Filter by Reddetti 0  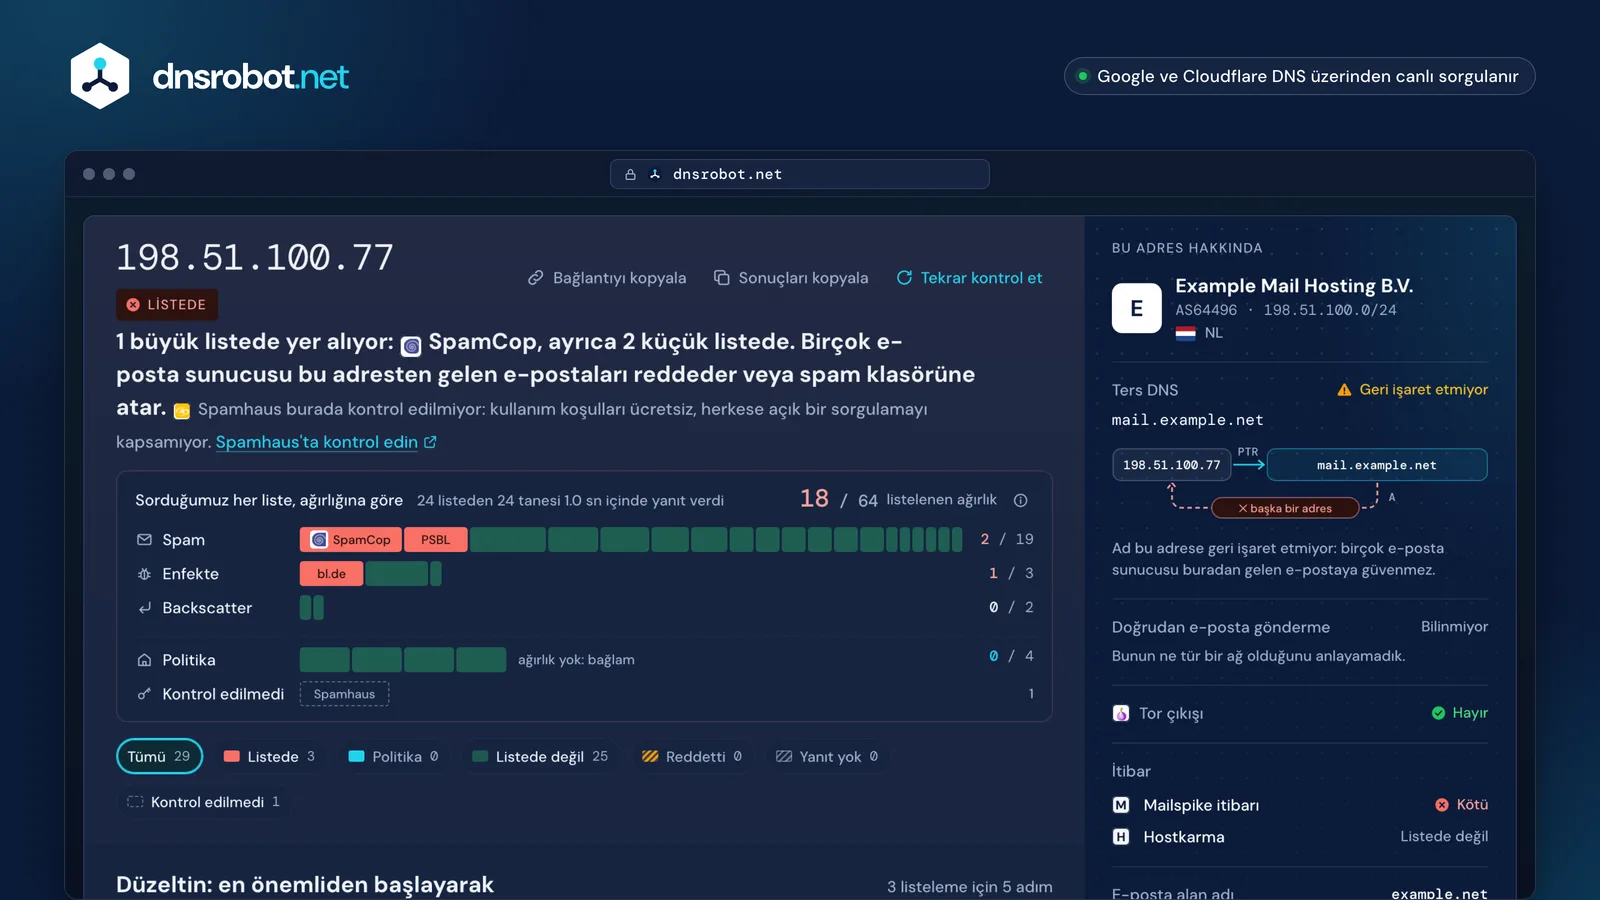692,756
